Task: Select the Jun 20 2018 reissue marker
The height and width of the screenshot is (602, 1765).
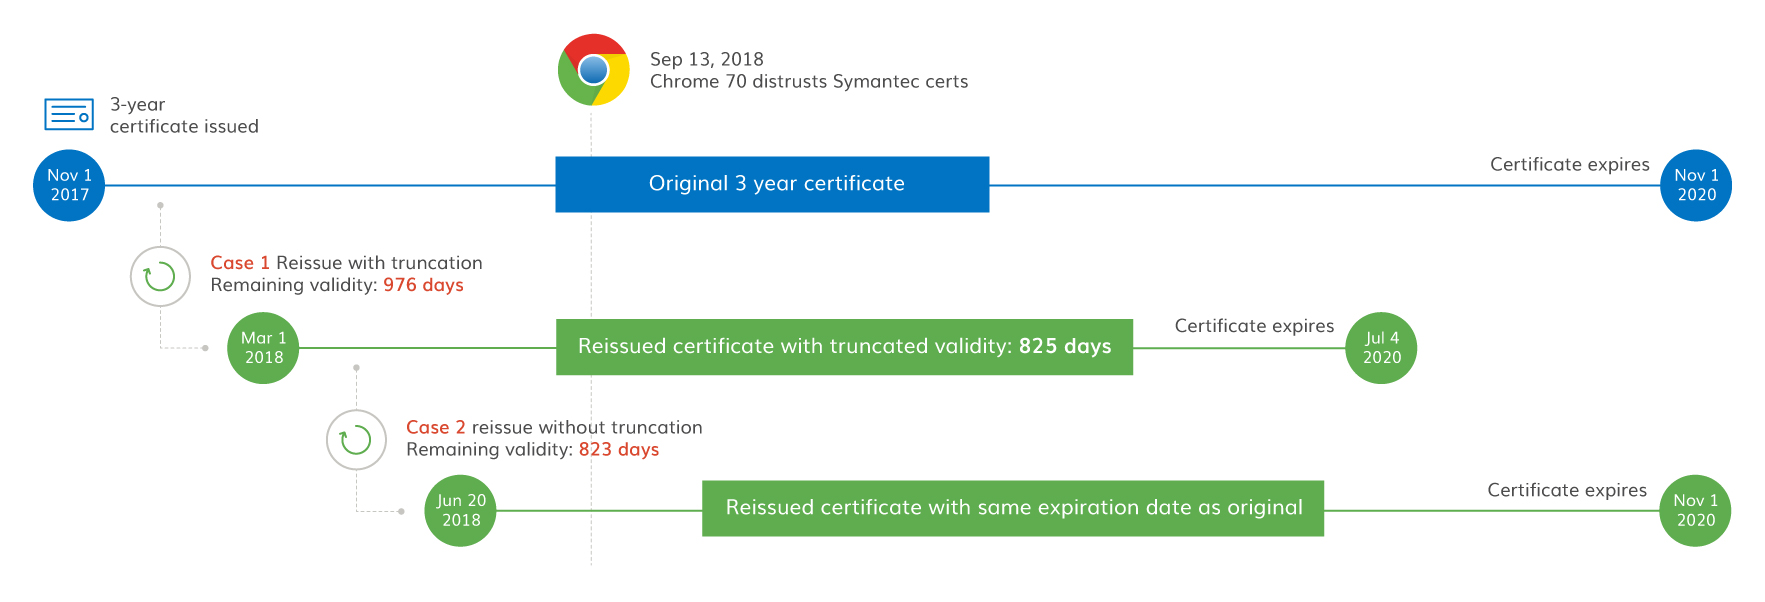Action: click(461, 511)
